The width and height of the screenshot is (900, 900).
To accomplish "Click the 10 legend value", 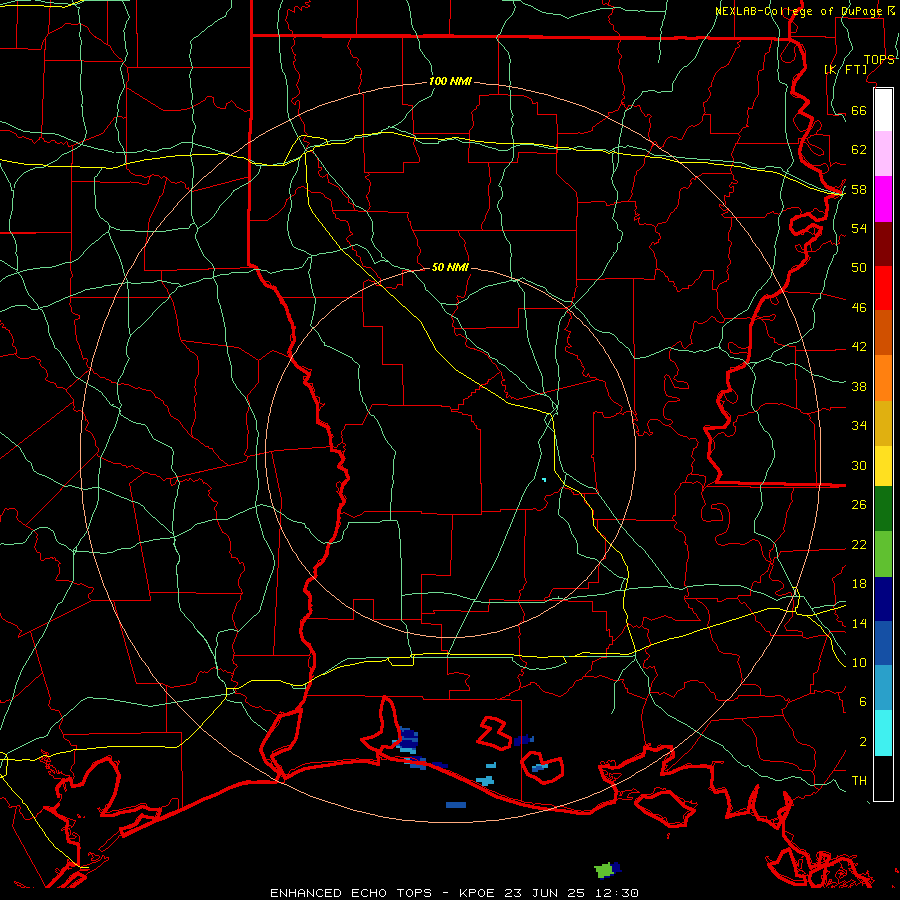I will (859, 662).
